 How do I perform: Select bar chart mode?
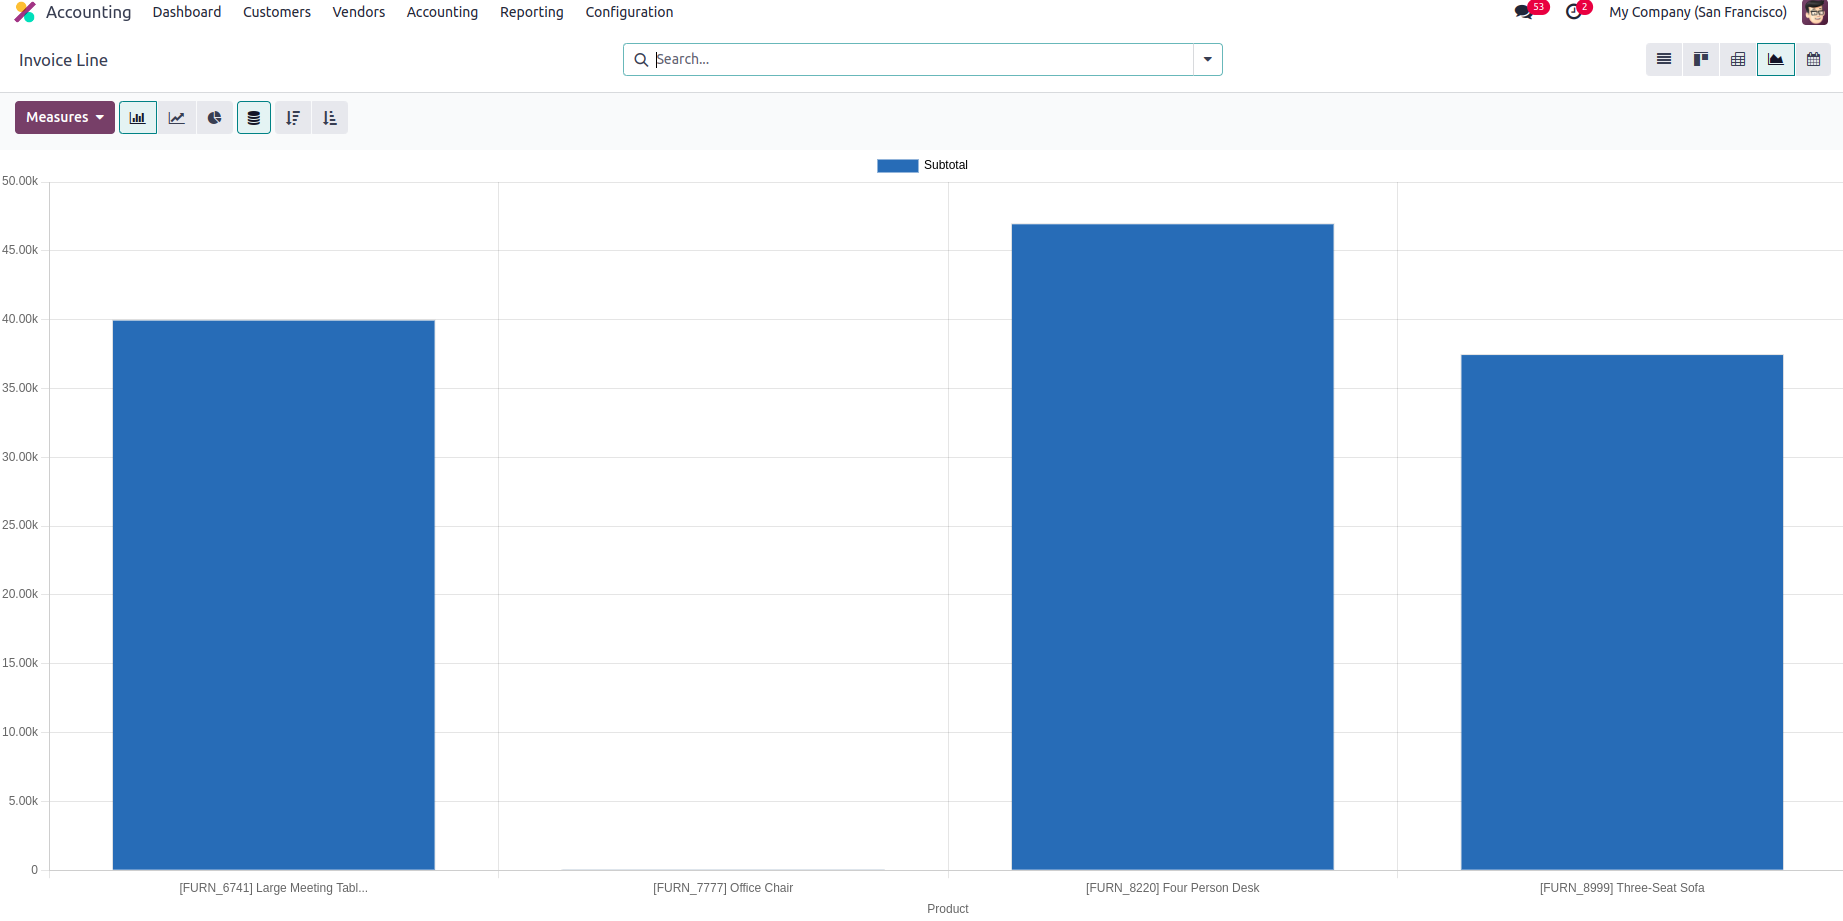138,118
